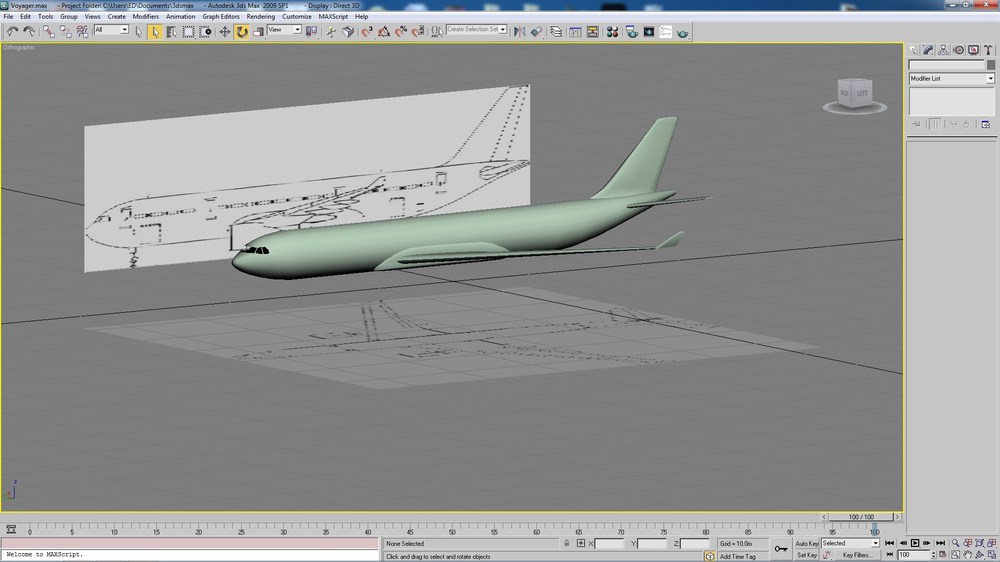Click the Zoom magnifier icon
This screenshot has height=562, width=1000.
(955, 543)
